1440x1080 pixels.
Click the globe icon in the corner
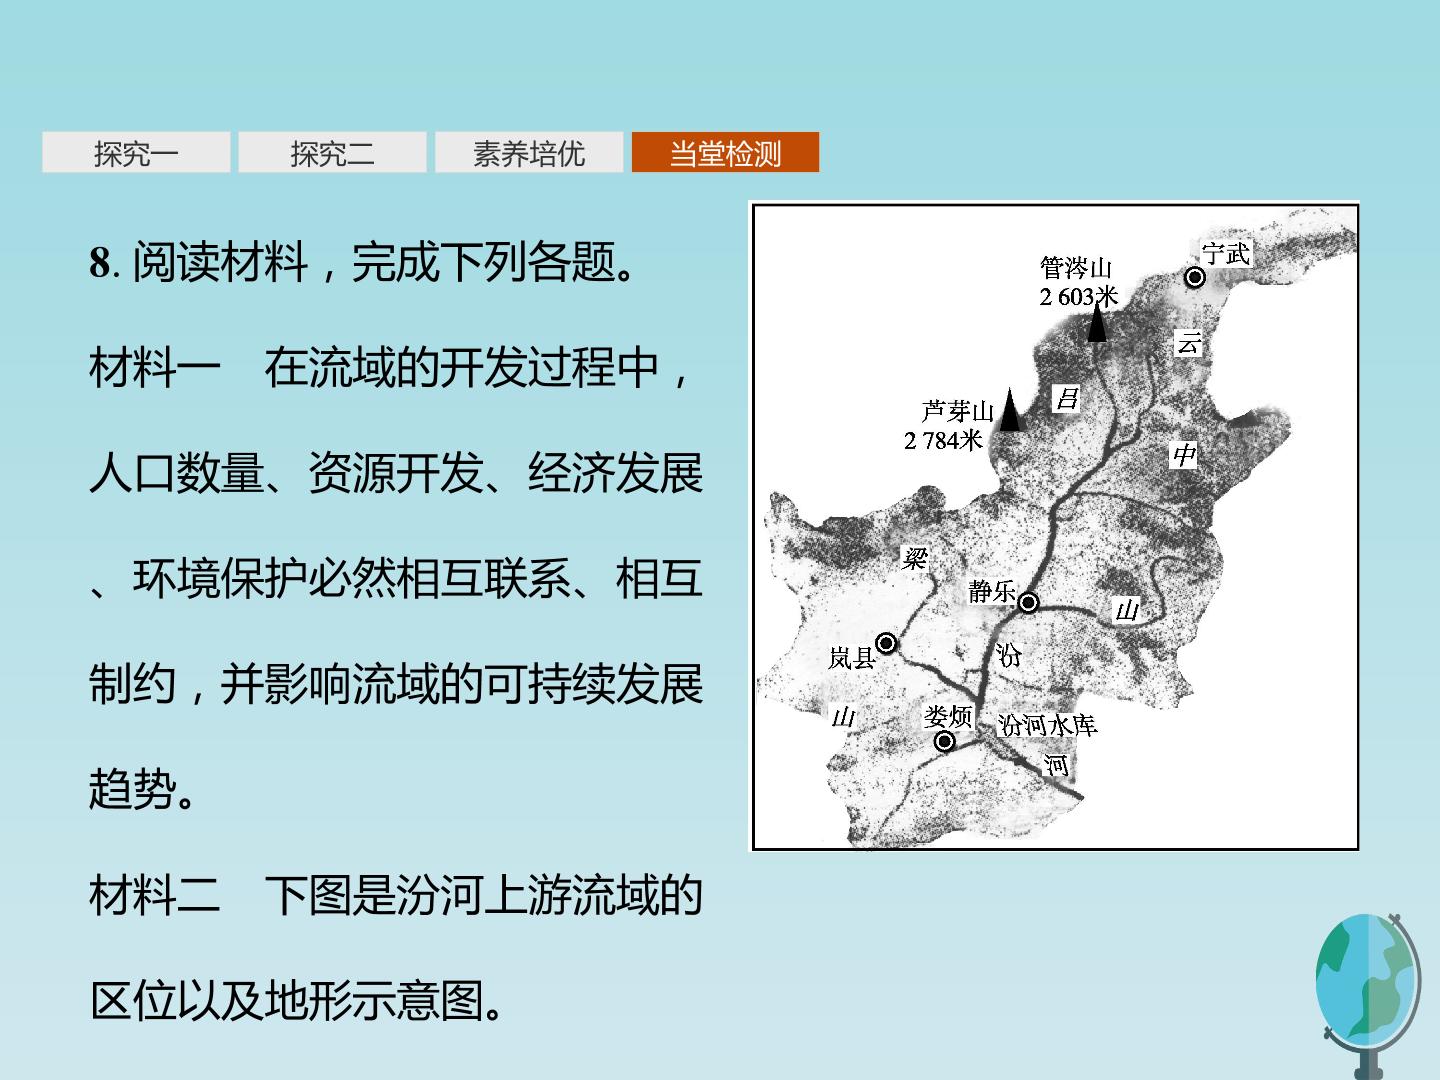[1368, 994]
